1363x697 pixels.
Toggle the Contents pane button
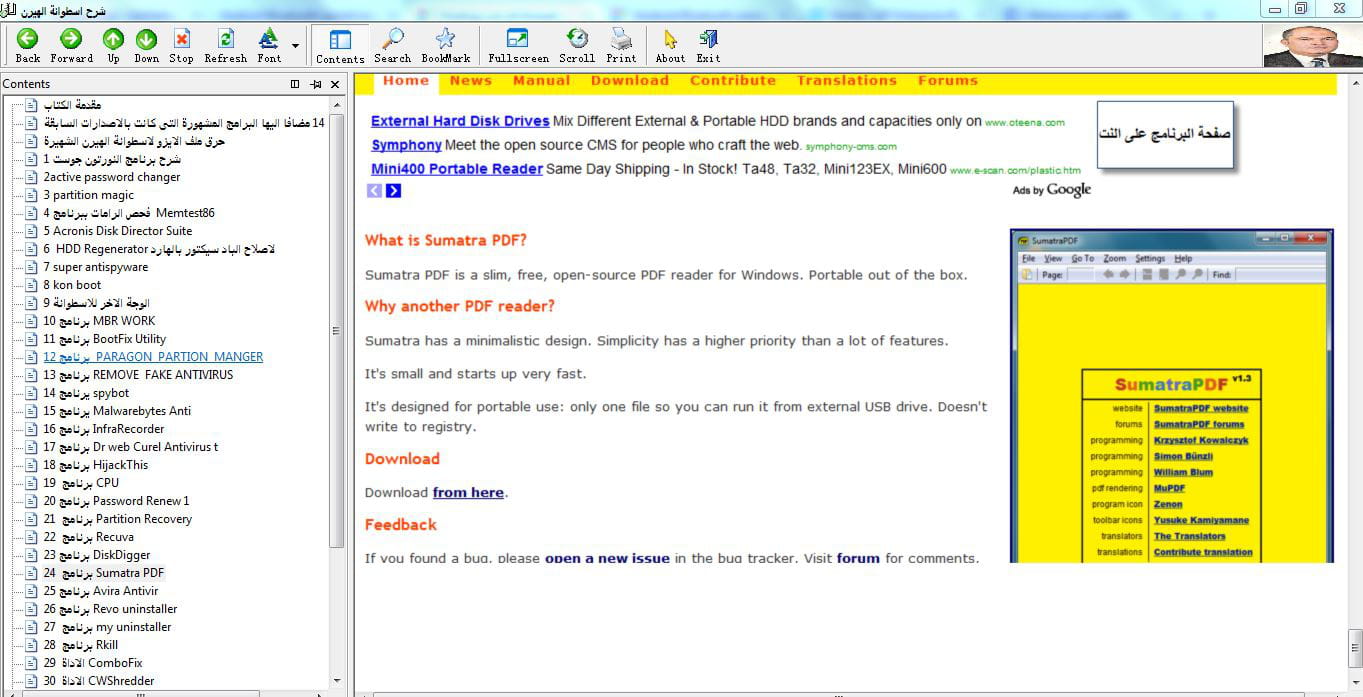tap(340, 45)
